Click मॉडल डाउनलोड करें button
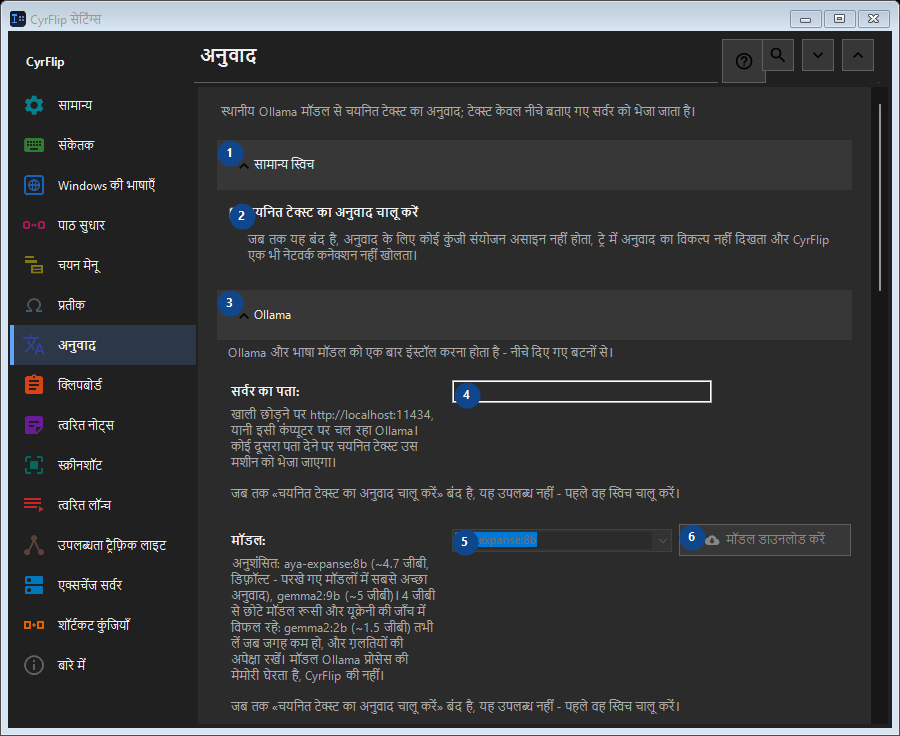Screen dimensions: 900x736 coord(765,540)
